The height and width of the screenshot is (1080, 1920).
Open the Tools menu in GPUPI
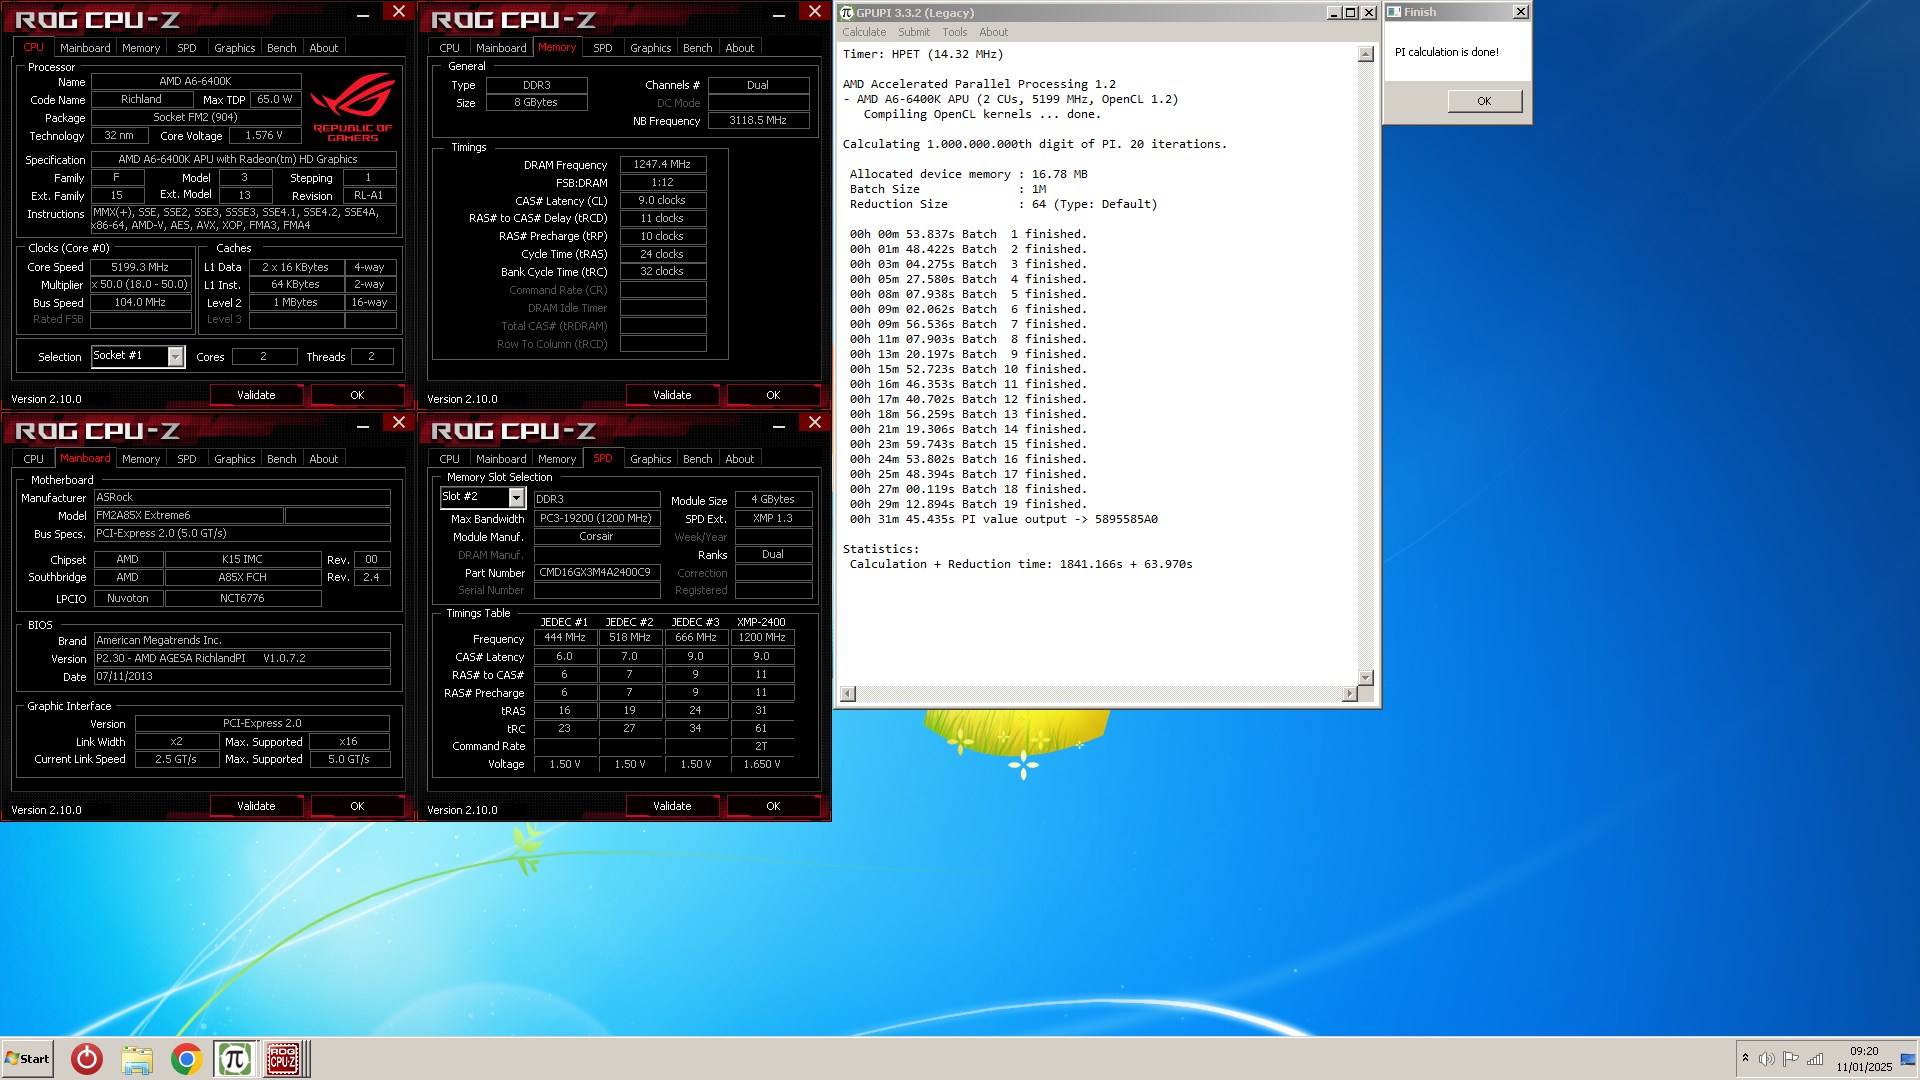[955, 32]
